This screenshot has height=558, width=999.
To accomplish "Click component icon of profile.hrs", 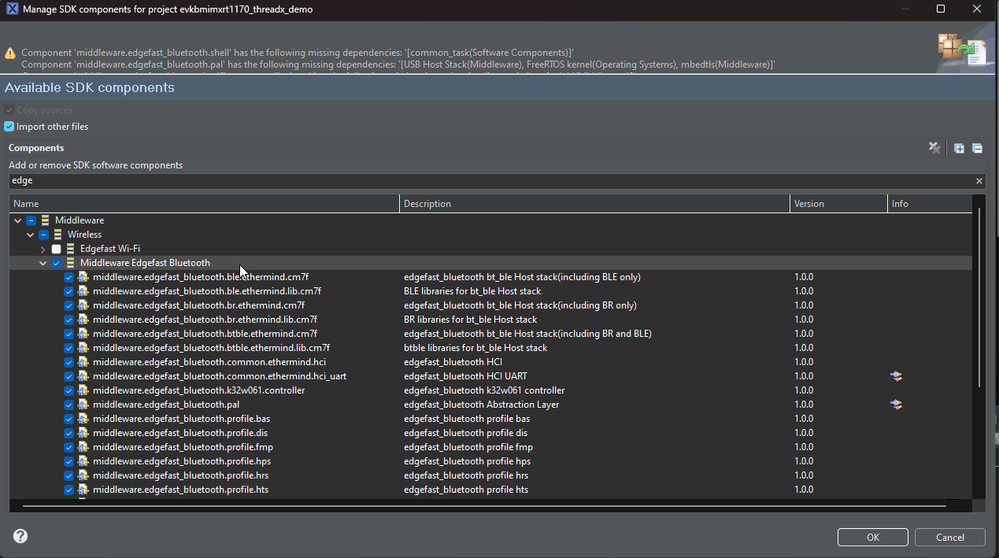I will 83,475.
